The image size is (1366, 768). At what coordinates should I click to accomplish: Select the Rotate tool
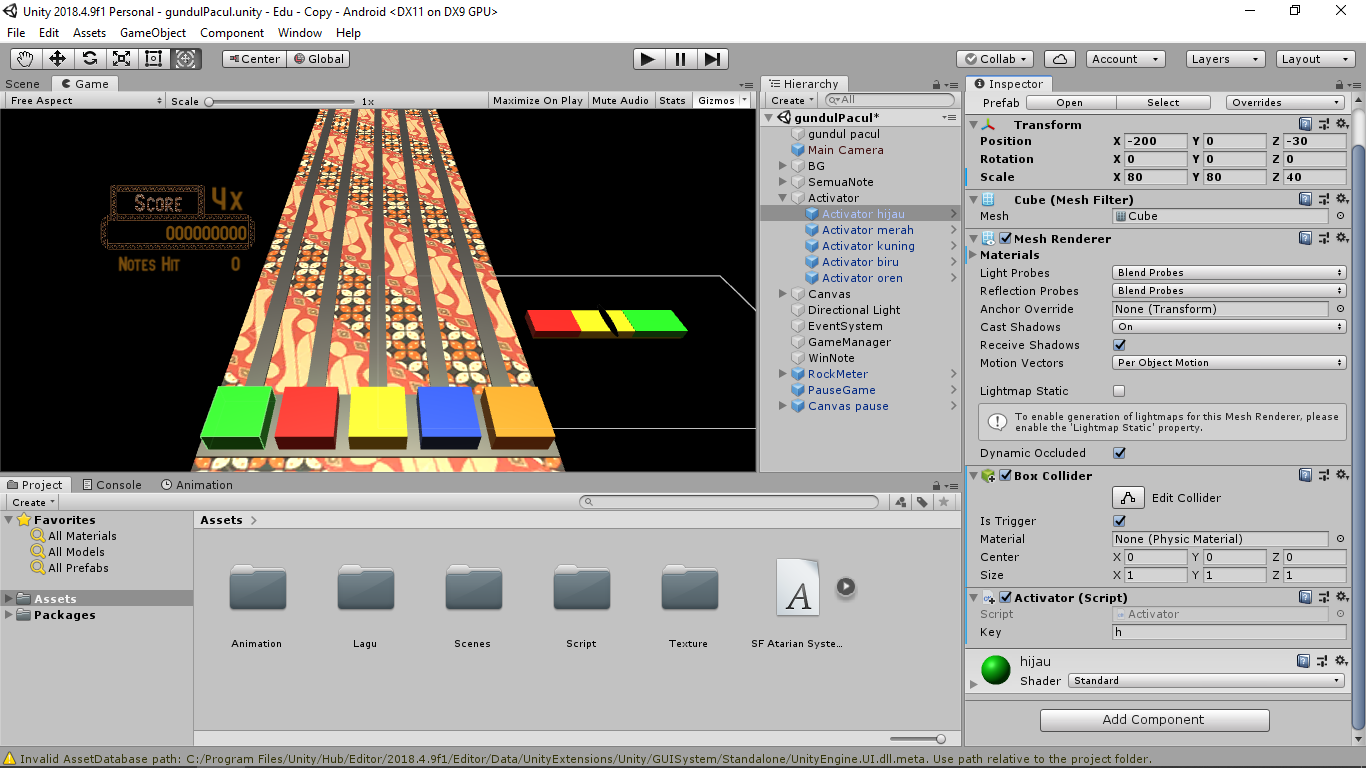pyautogui.click(x=89, y=59)
